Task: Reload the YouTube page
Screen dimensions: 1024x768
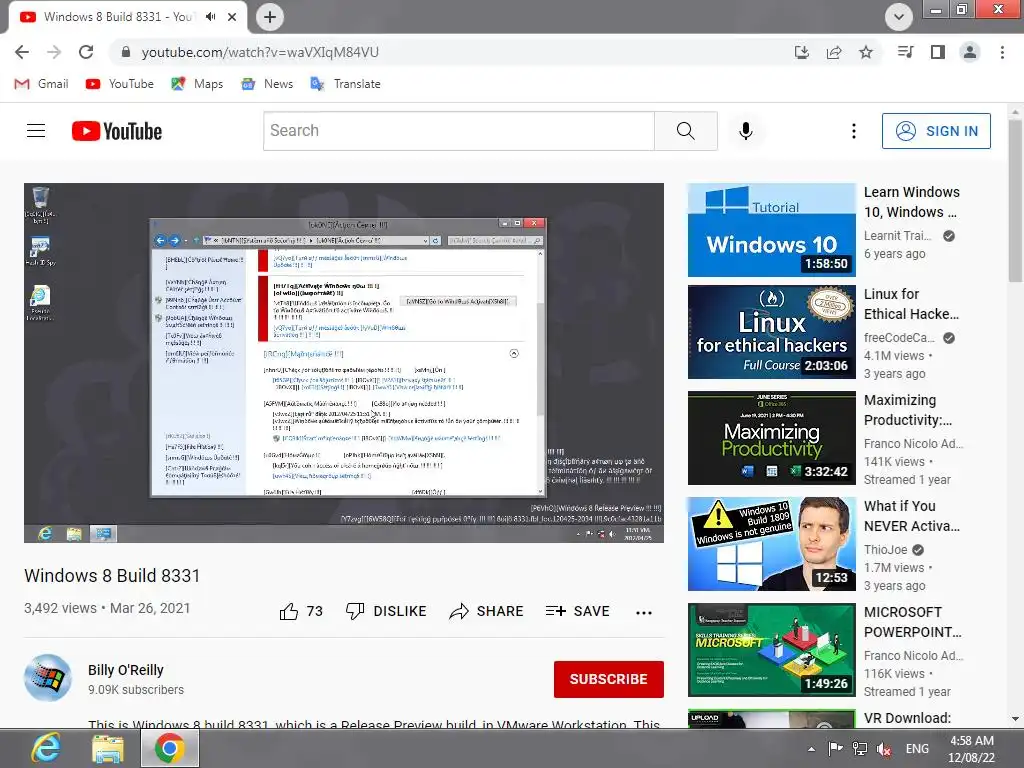Action: [86, 52]
